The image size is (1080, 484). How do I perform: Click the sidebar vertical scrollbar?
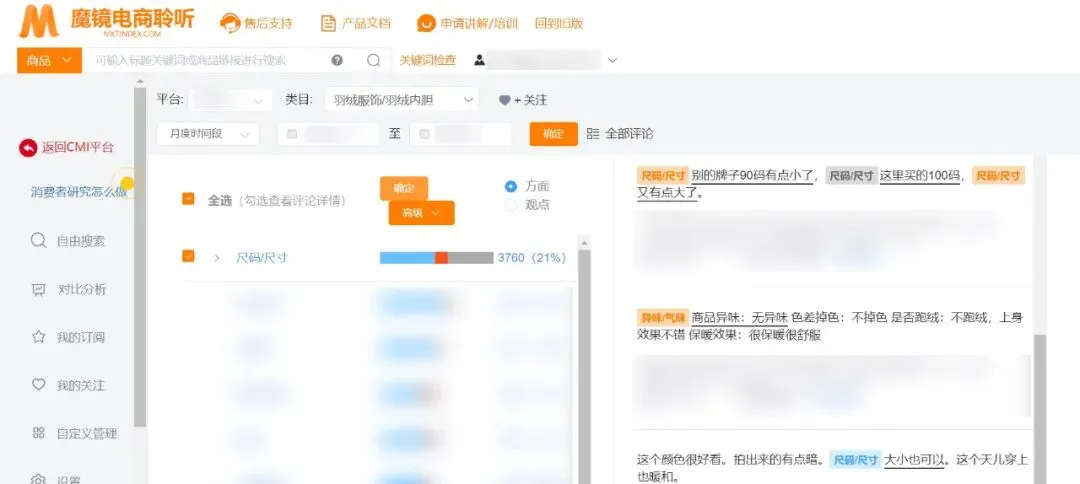pos(140,255)
